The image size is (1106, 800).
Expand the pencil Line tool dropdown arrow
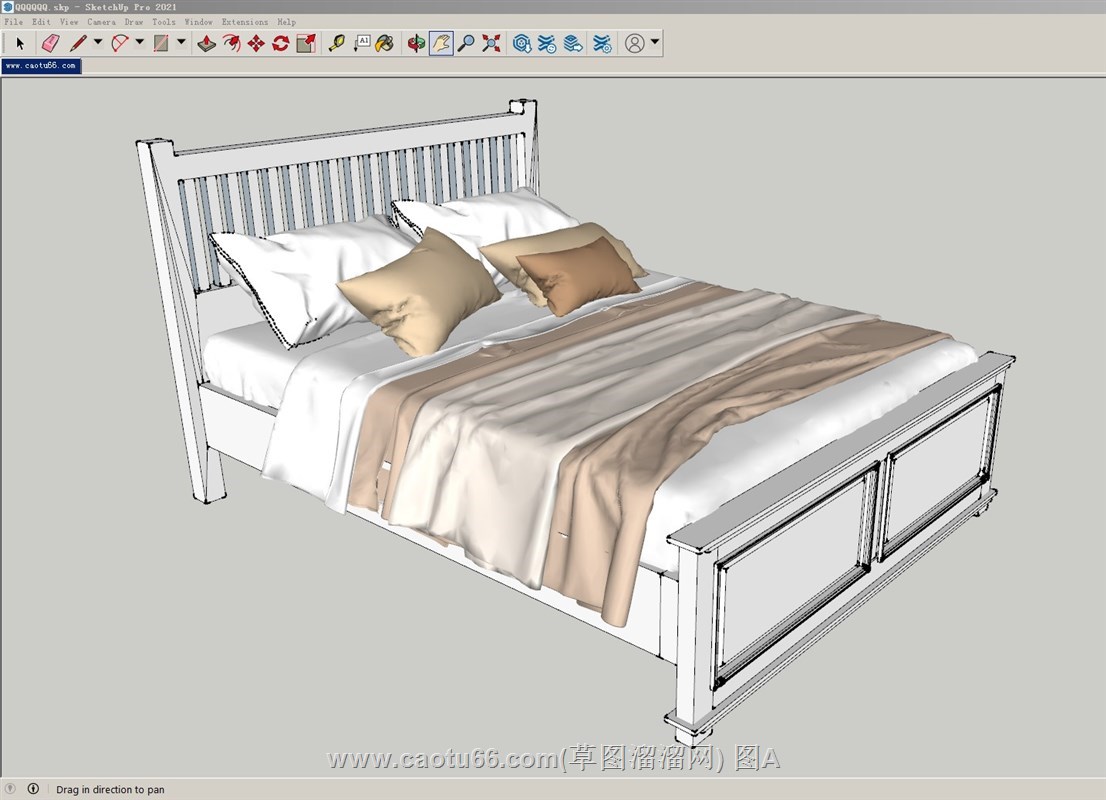coord(98,43)
